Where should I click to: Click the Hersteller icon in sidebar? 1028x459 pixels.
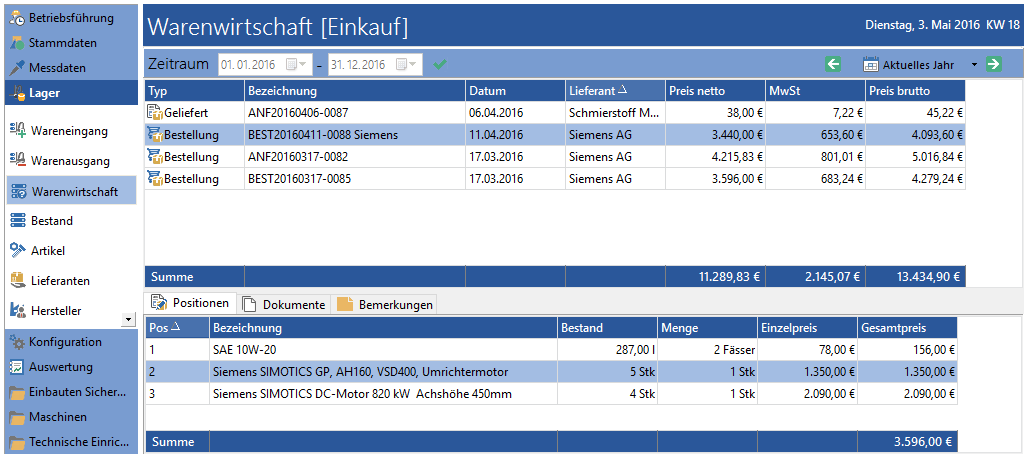(x=18, y=310)
